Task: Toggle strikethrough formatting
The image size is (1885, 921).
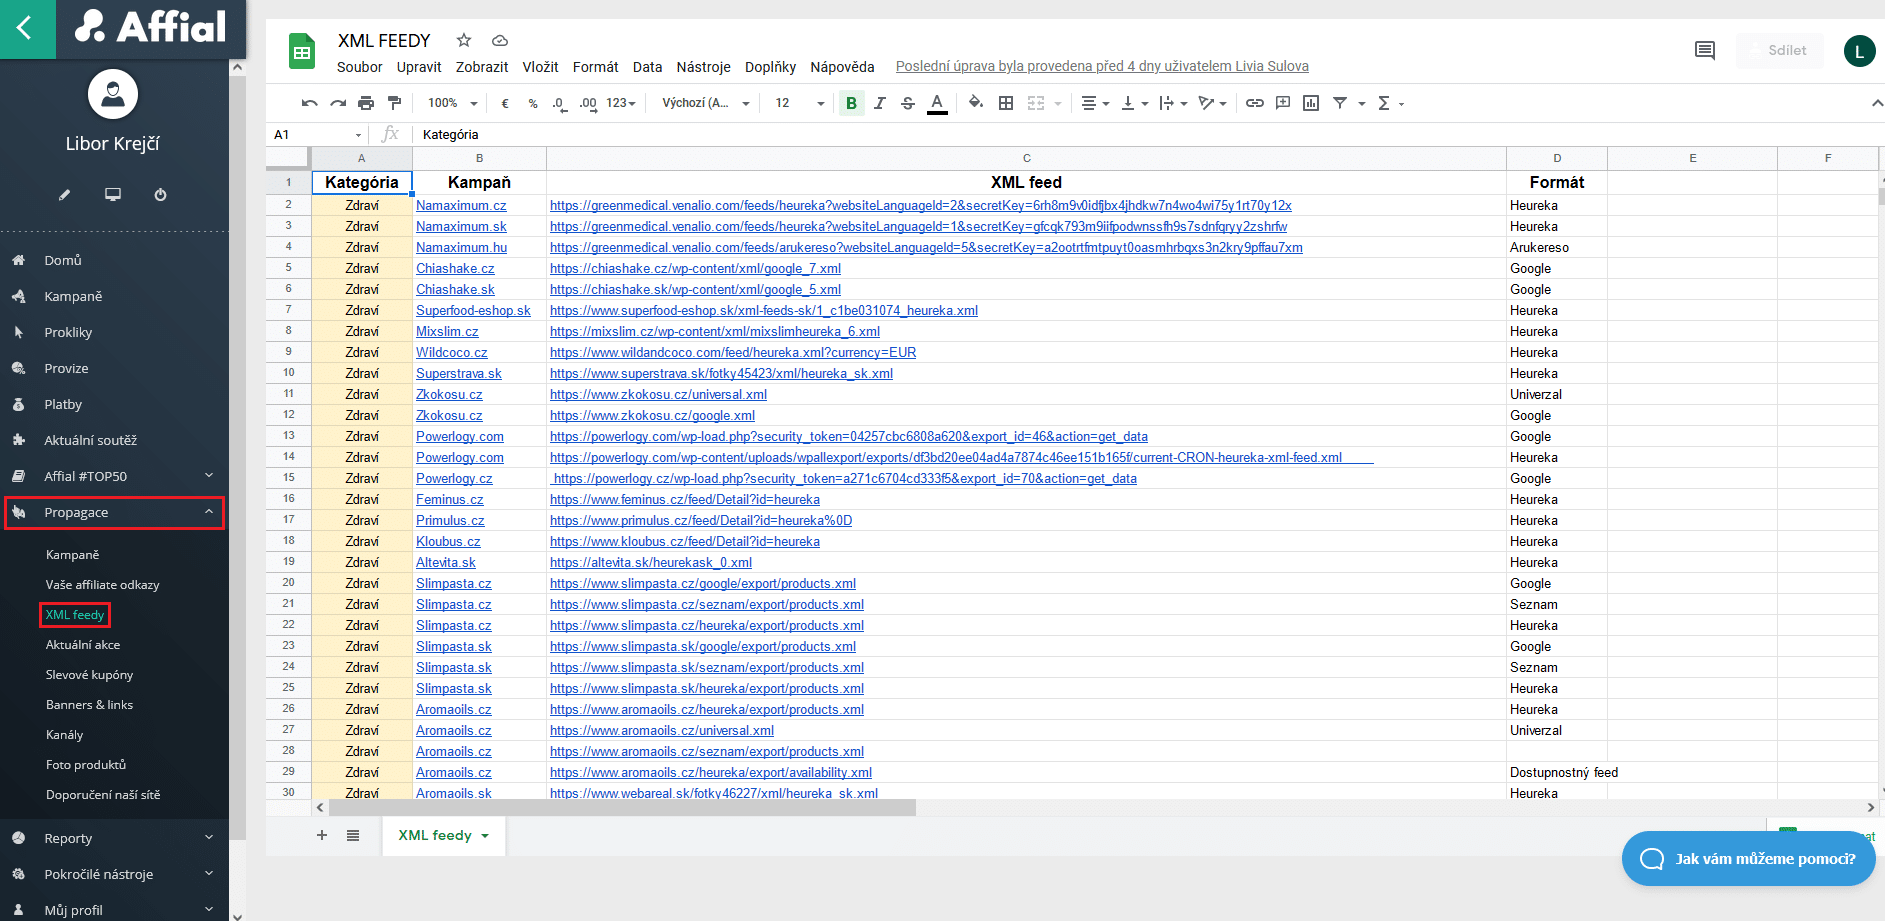Action: pyautogui.click(x=908, y=103)
